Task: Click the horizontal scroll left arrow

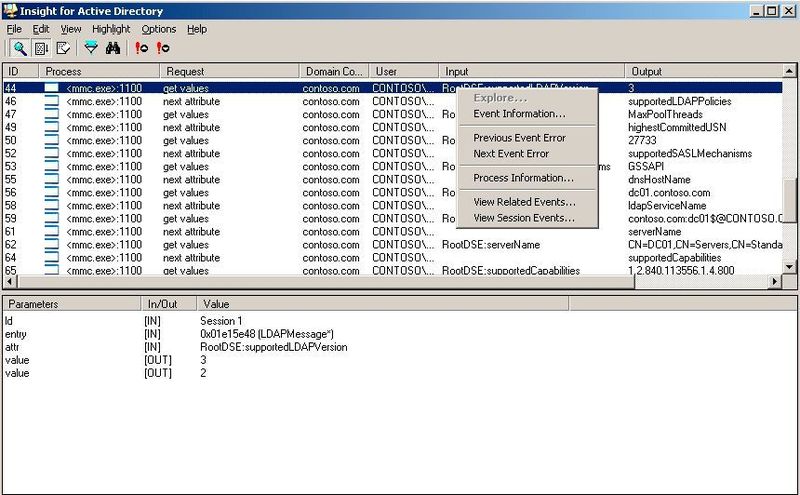Action: tap(10, 282)
